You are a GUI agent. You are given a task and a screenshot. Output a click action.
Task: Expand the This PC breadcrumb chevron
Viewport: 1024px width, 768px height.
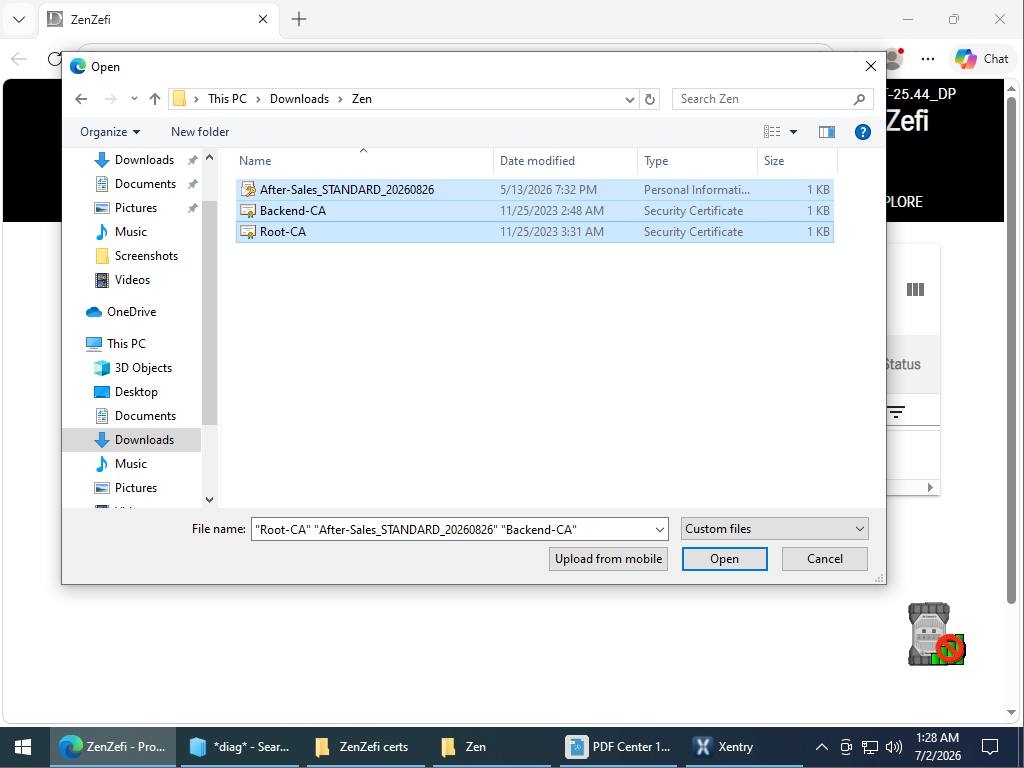coord(258,99)
